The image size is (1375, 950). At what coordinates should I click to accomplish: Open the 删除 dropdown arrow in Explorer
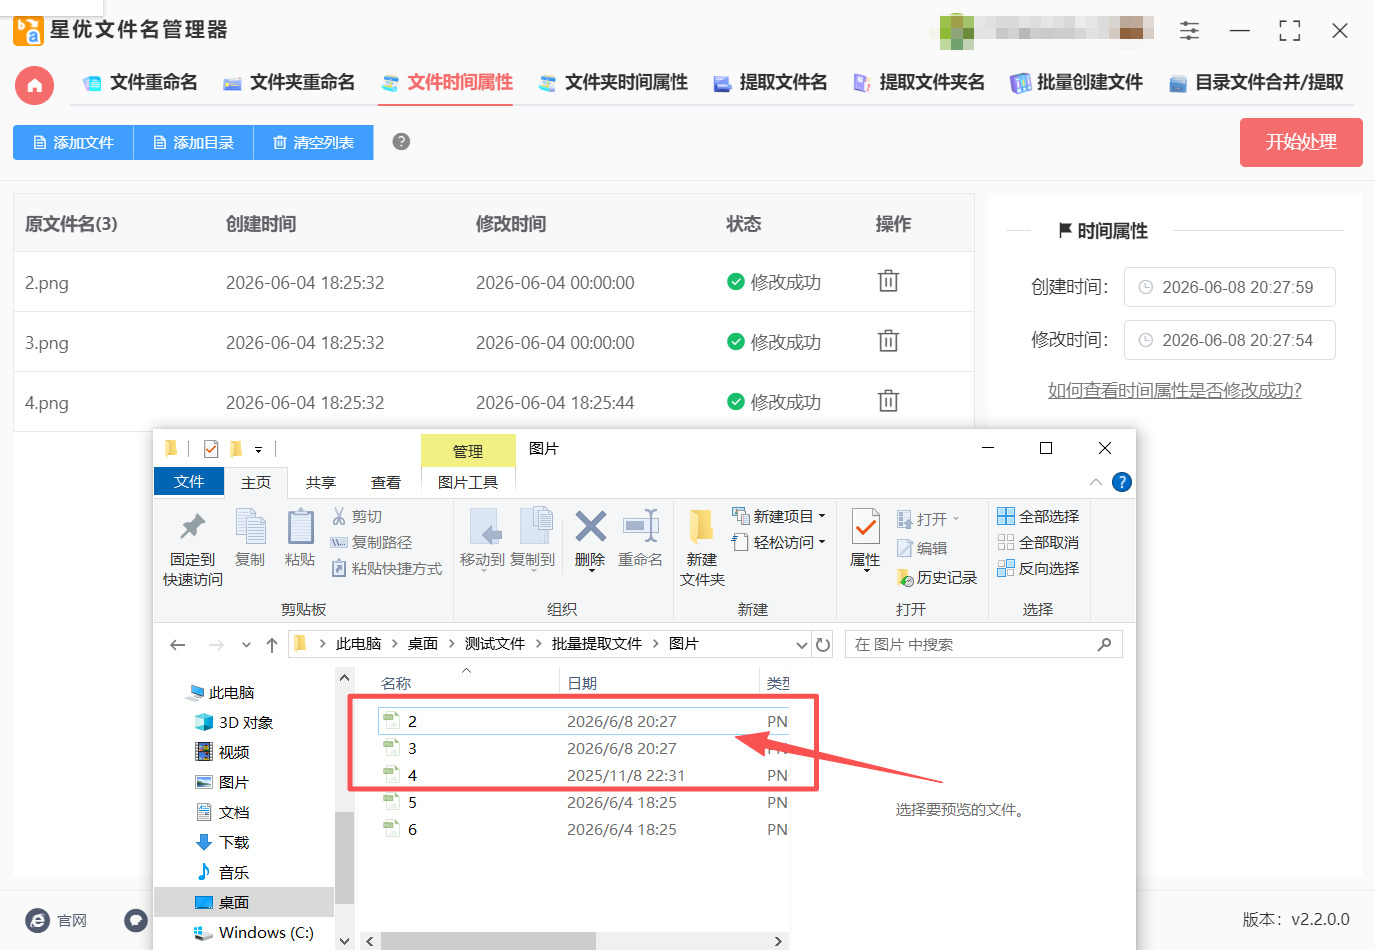591,571
